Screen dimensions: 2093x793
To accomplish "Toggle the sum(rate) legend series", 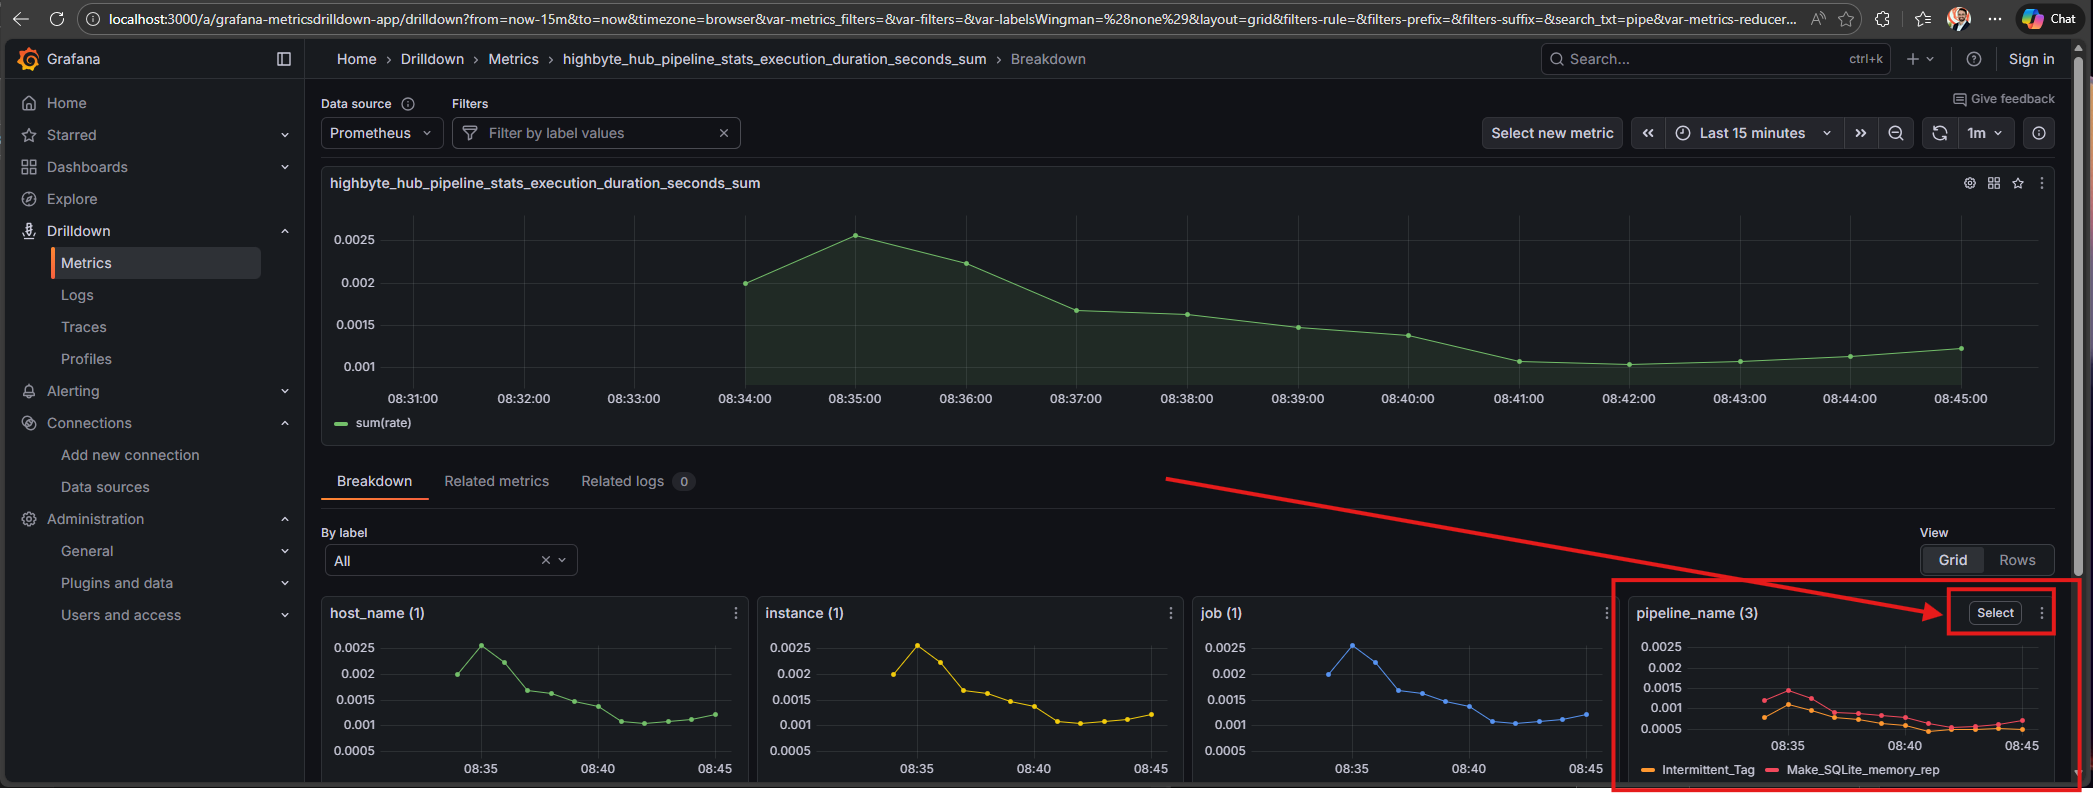I will [x=382, y=423].
